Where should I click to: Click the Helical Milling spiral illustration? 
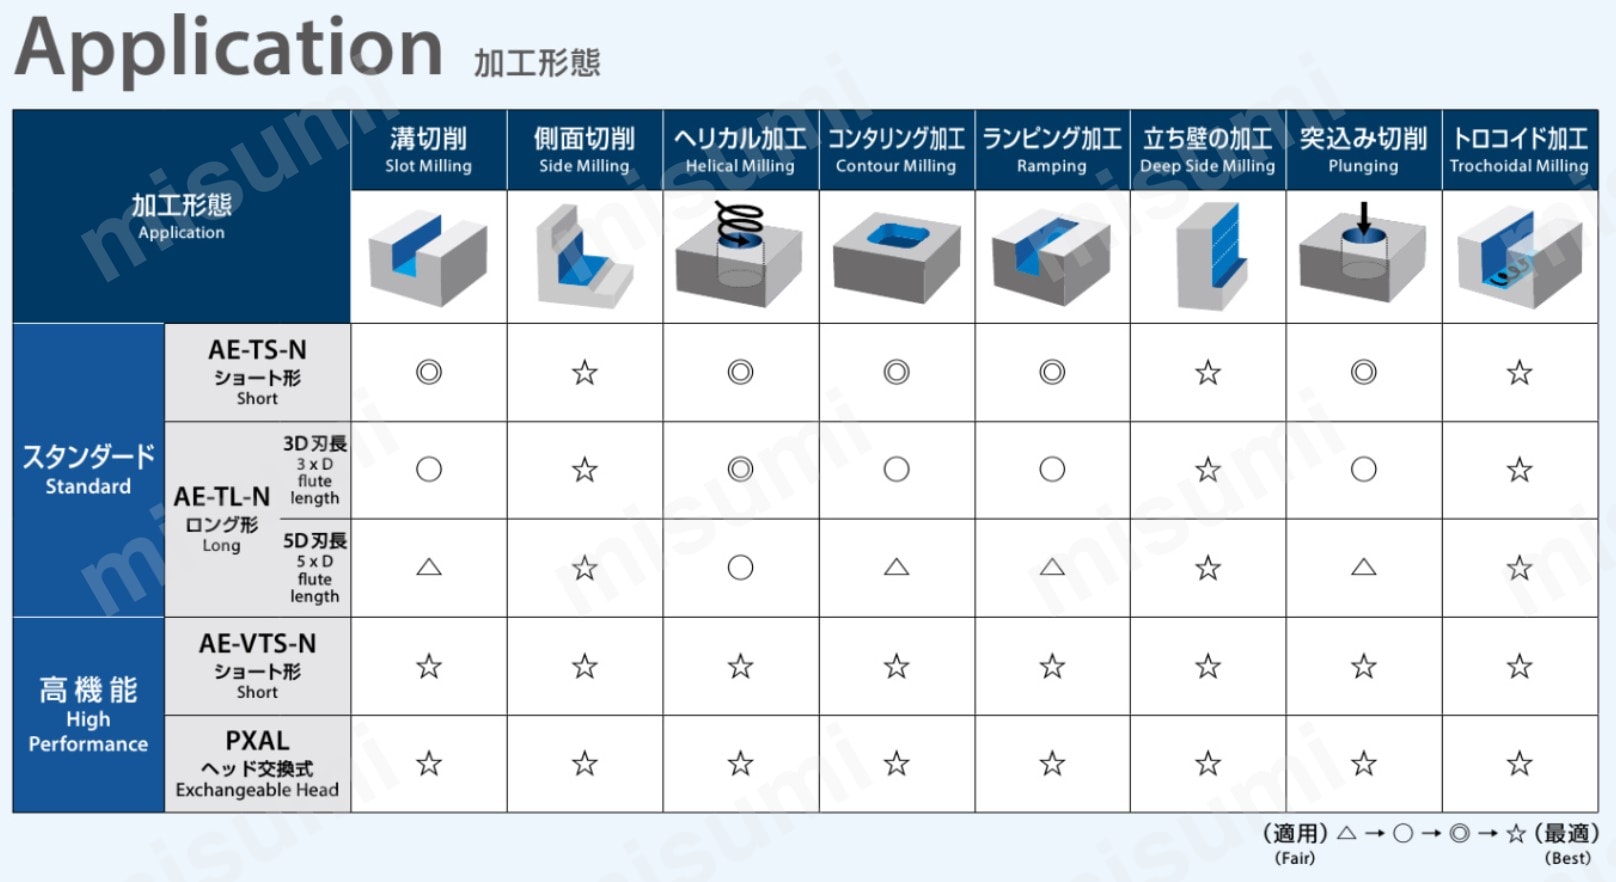(739, 255)
